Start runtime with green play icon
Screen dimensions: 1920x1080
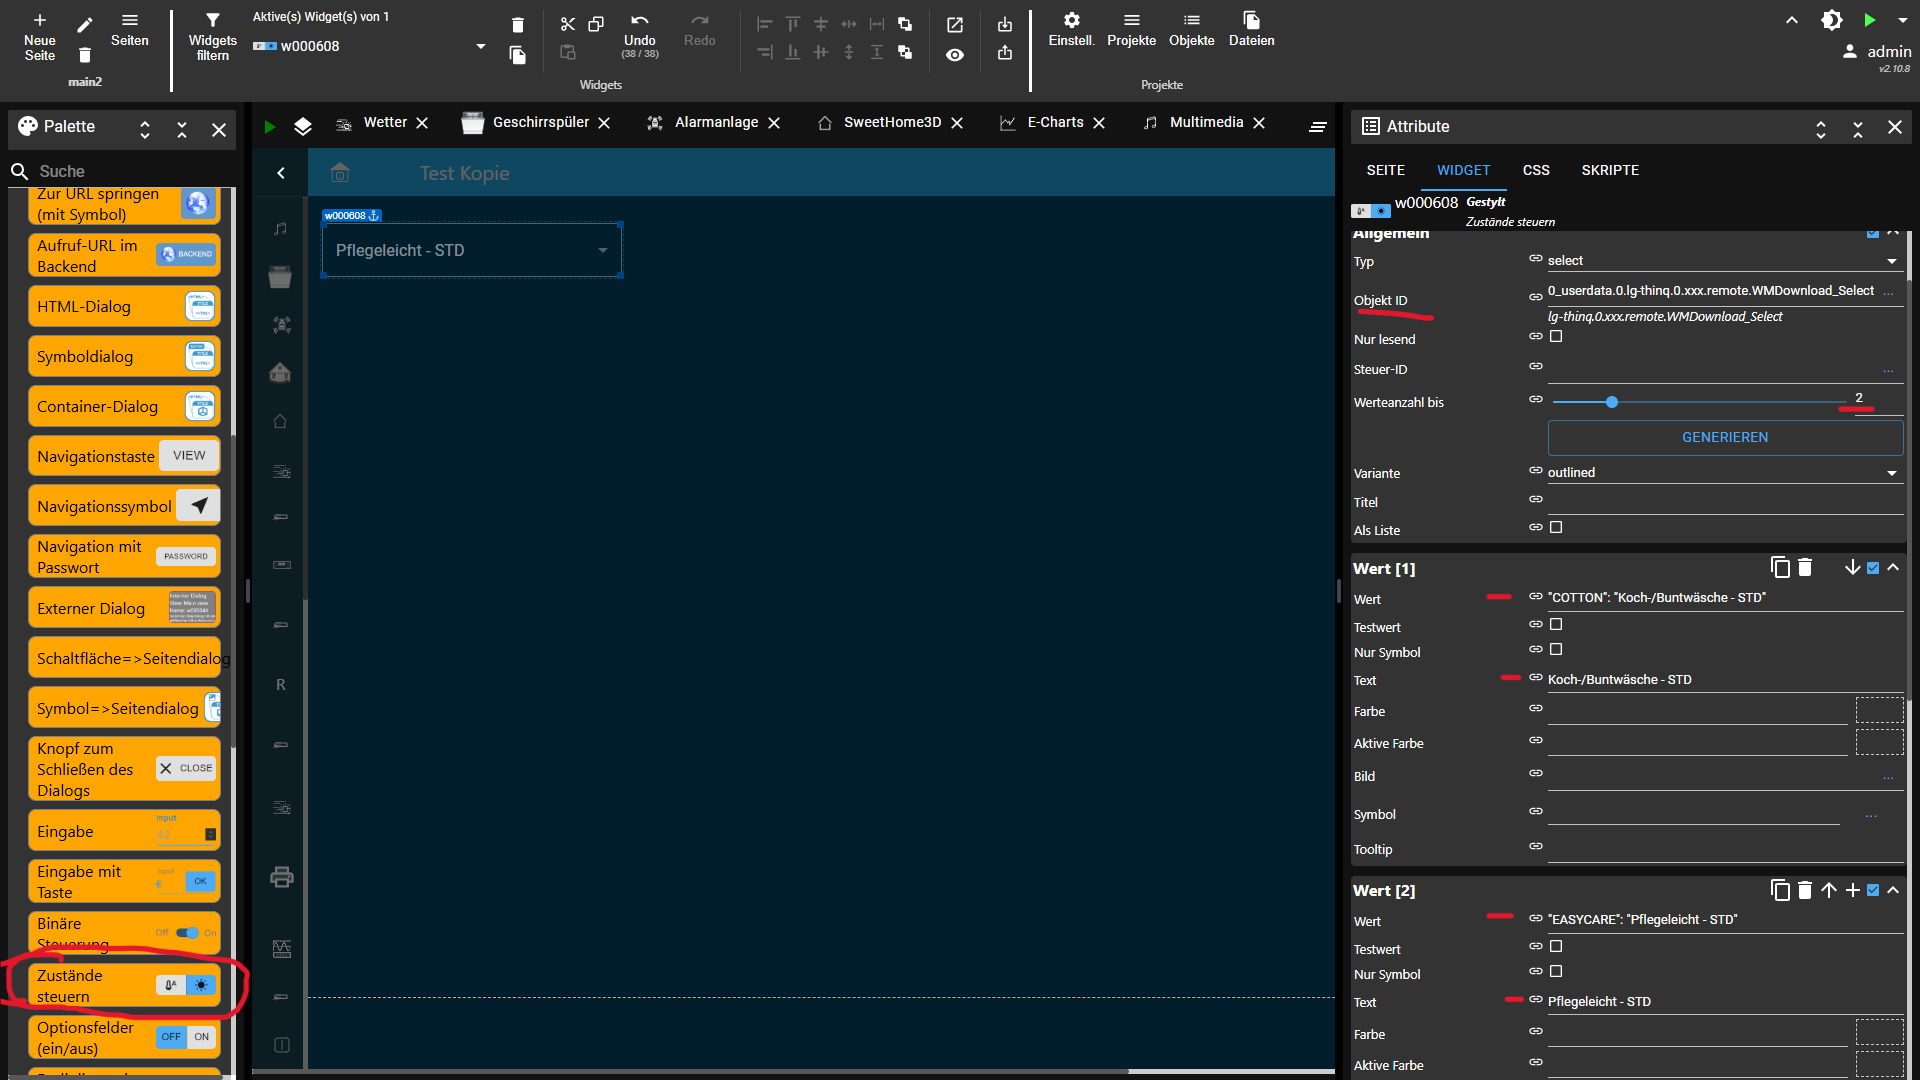pyautogui.click(x=1869, y=20)
